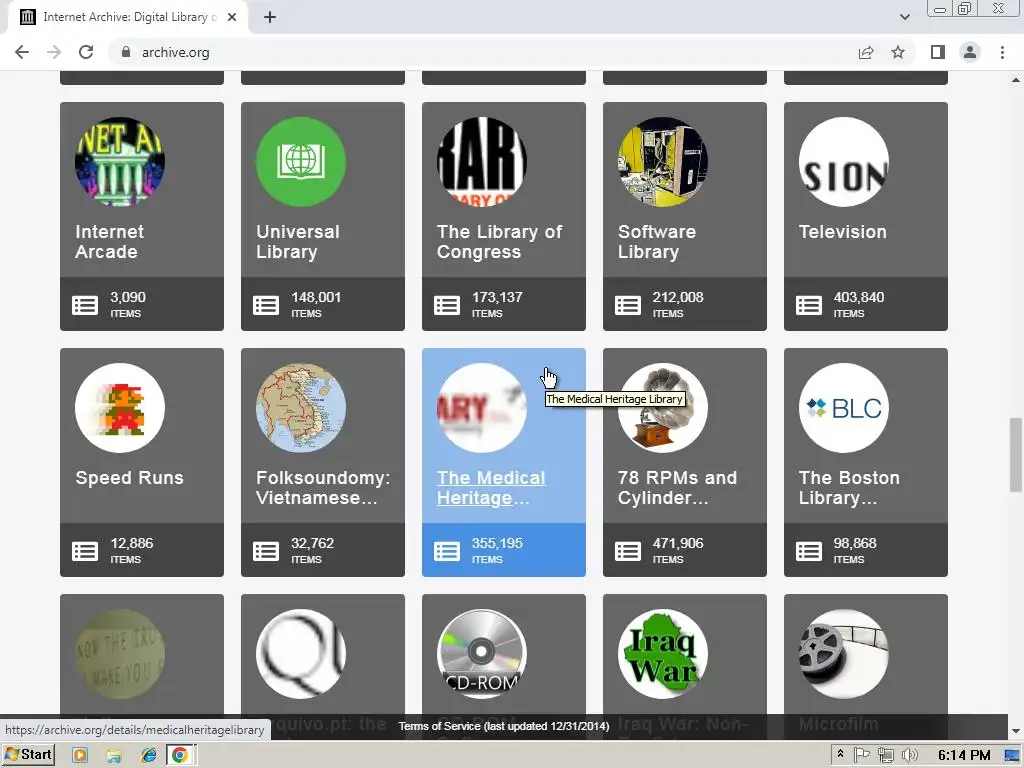Select the Internet Archive tab
Screen dimensions: 1024x768
(127, 17)
